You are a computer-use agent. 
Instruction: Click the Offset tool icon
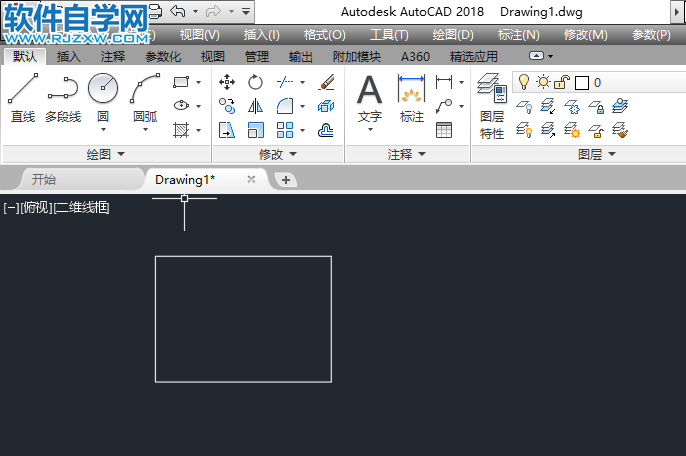click(326, 130)
